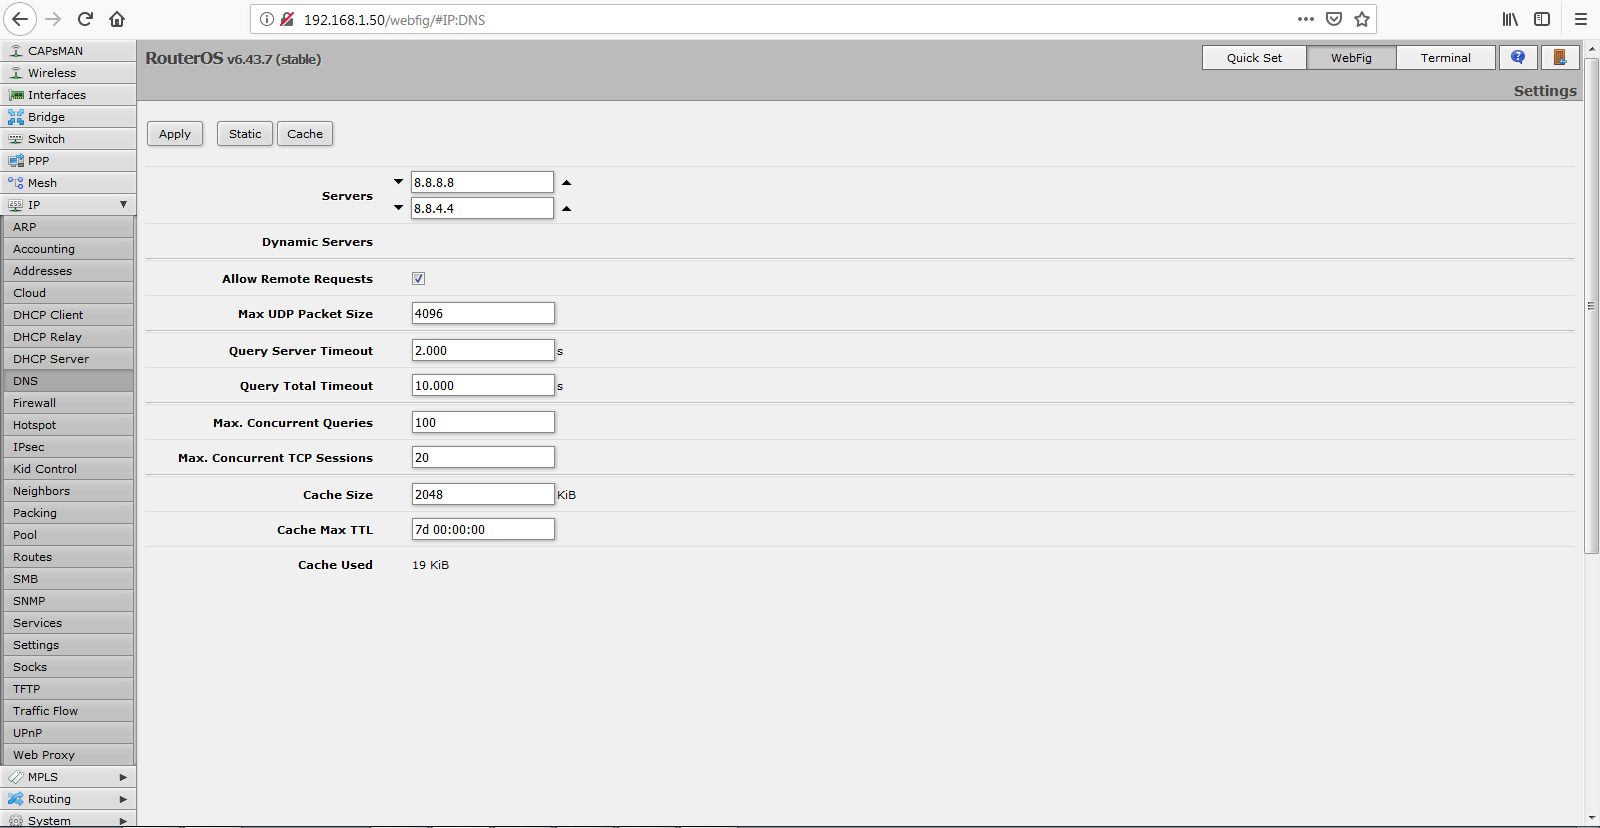This screenshot has height=828, width=1600.
Task: Open Services under IP
Action: click(x=68, y=623)
